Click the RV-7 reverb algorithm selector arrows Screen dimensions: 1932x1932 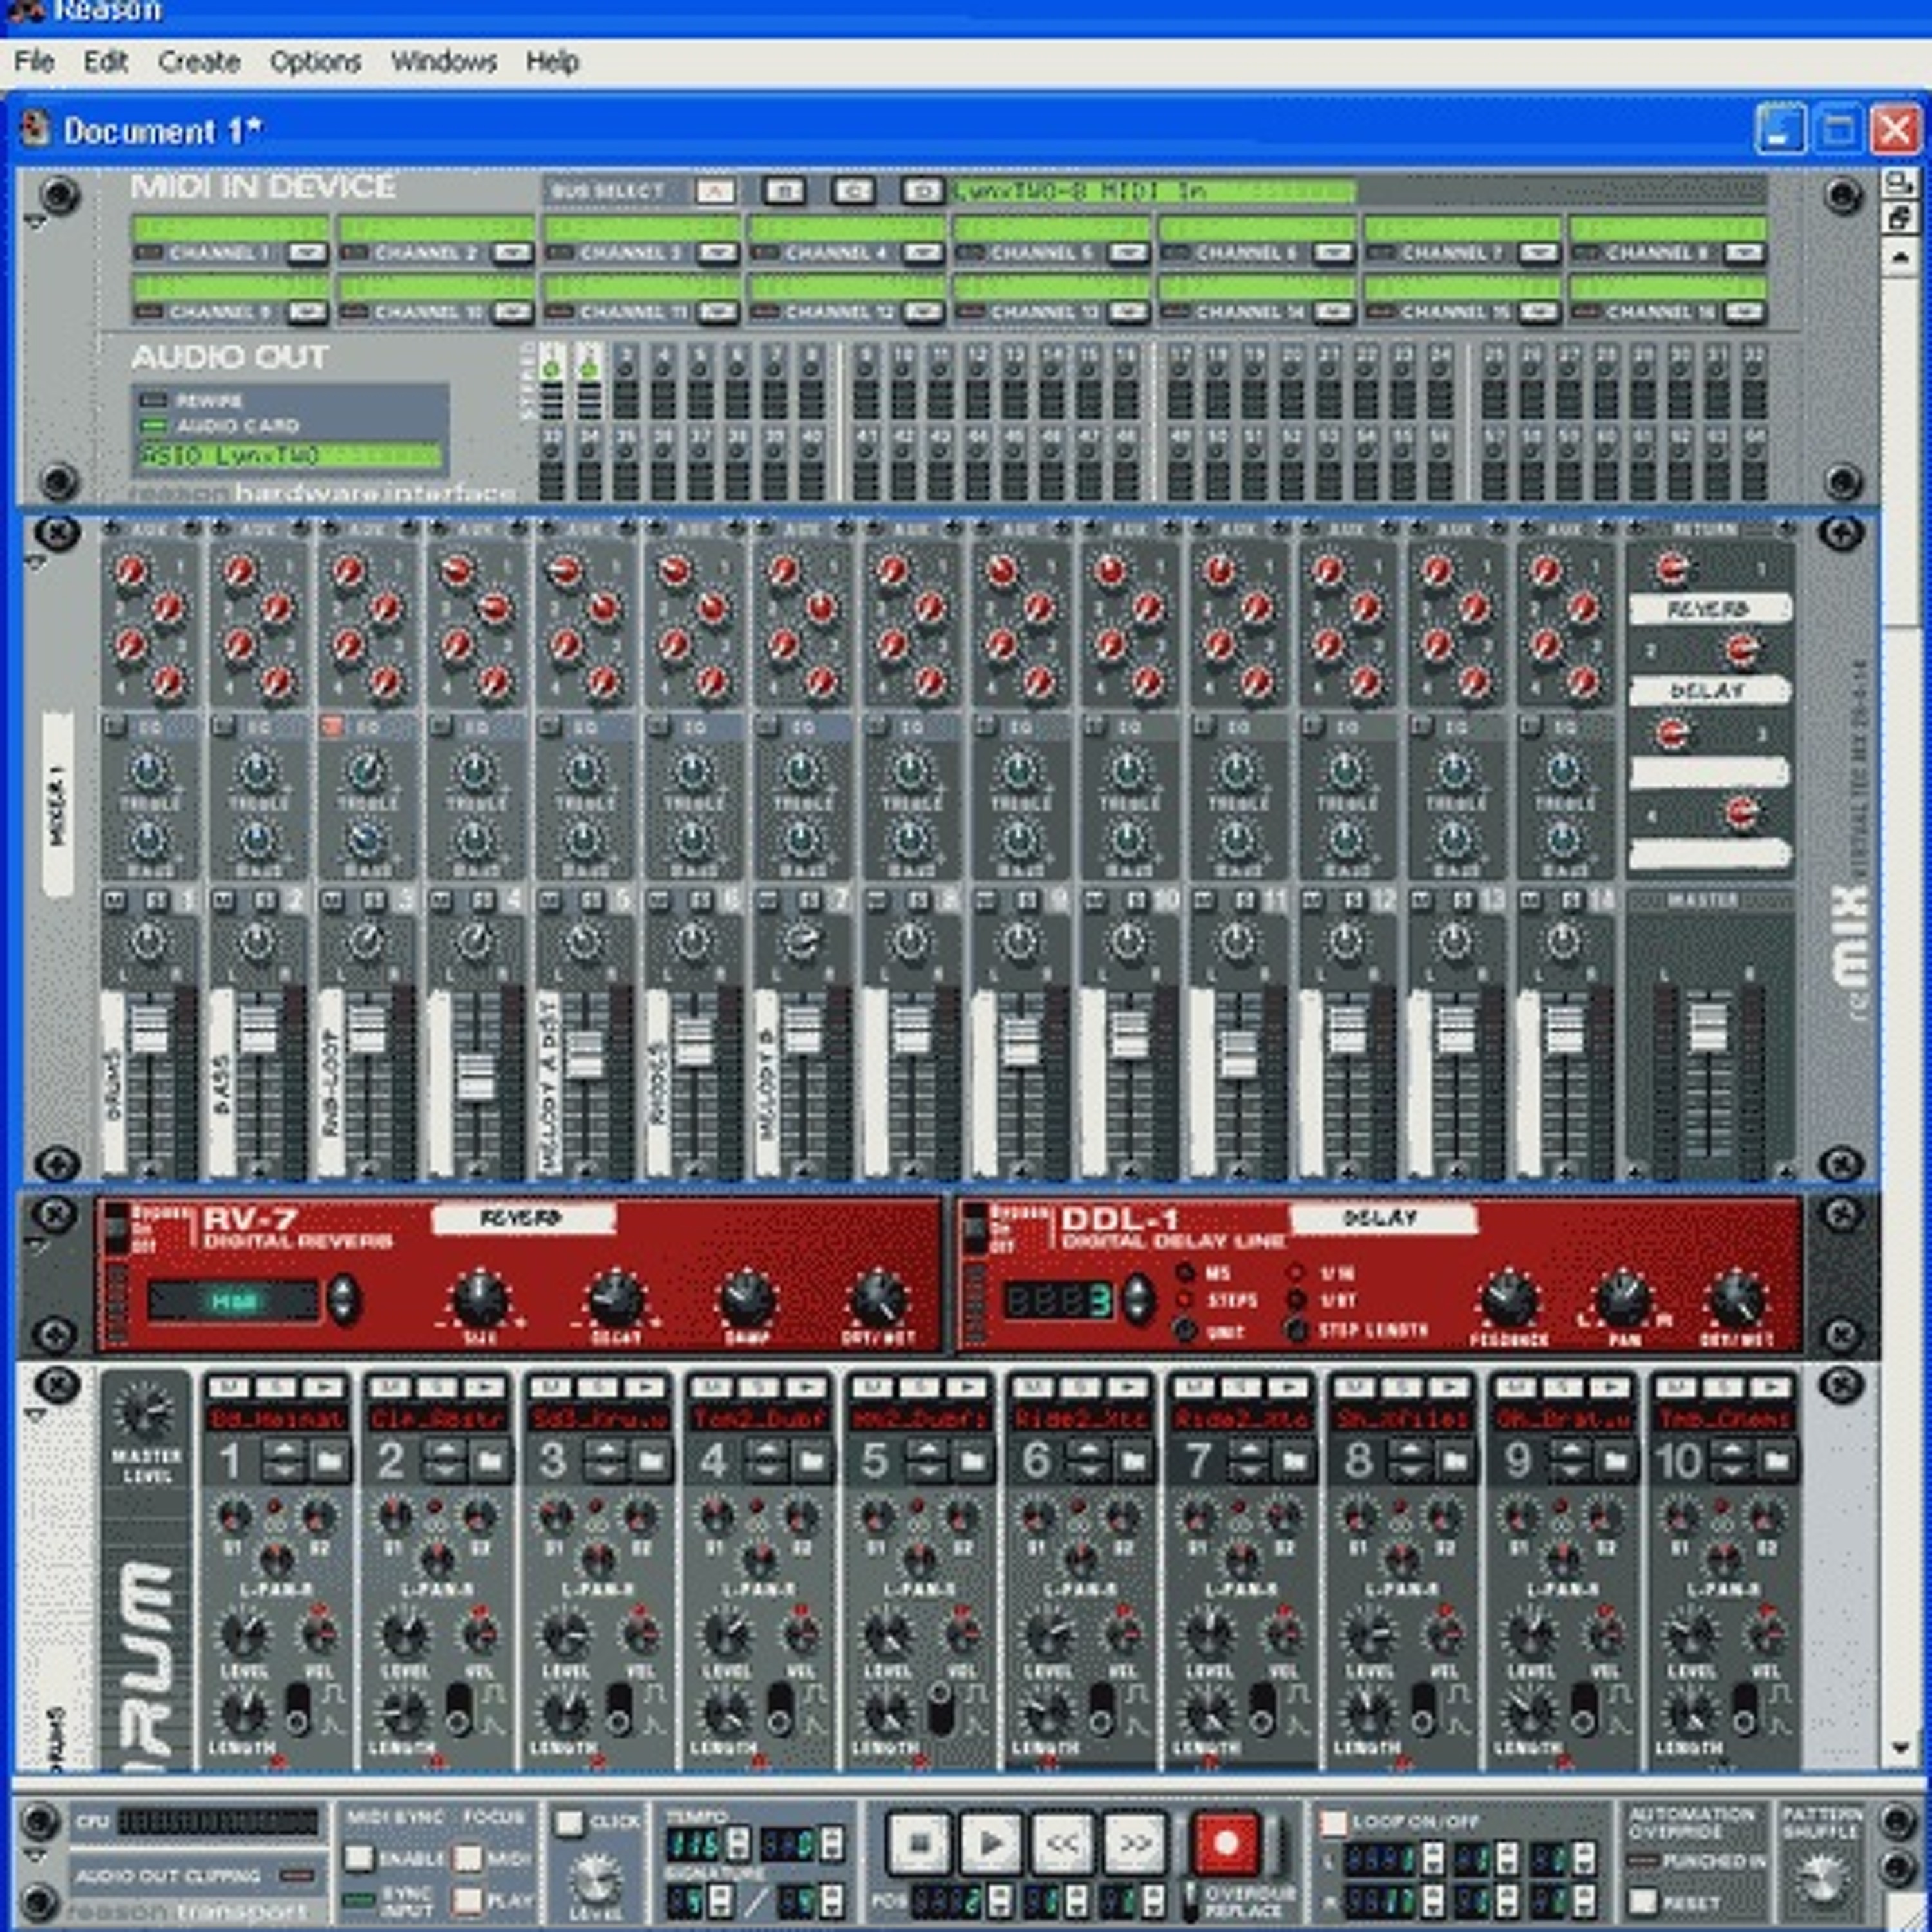[343, 1300]
